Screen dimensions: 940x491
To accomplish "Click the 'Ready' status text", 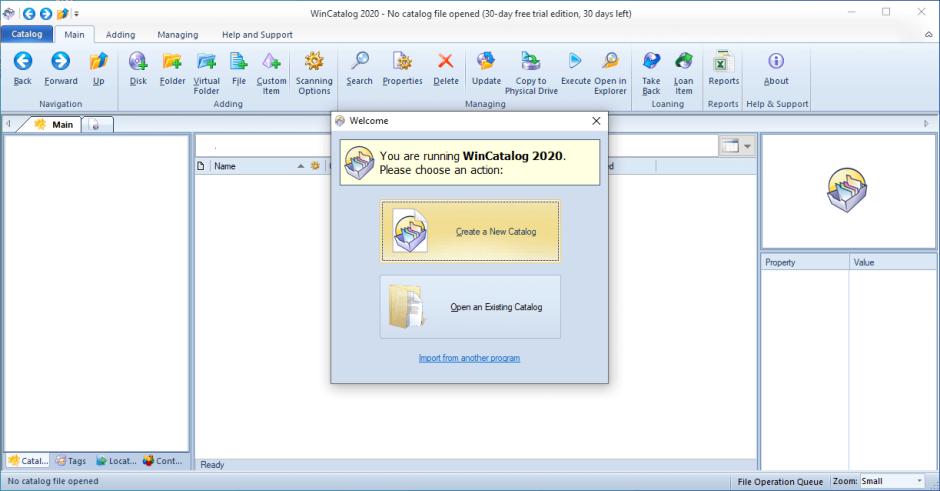I will point(212,465).
